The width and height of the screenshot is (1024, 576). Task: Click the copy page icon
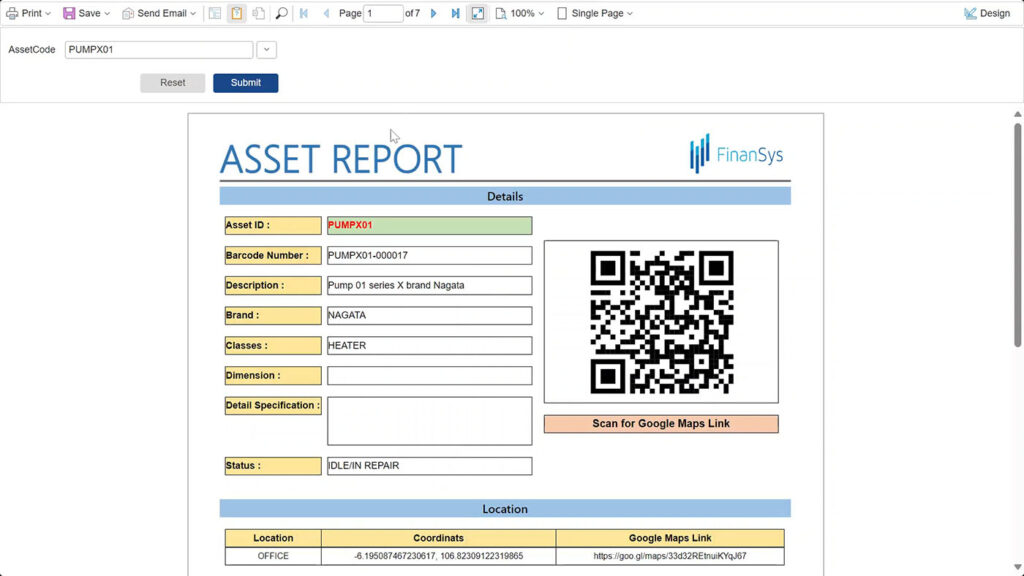[259, 13]
